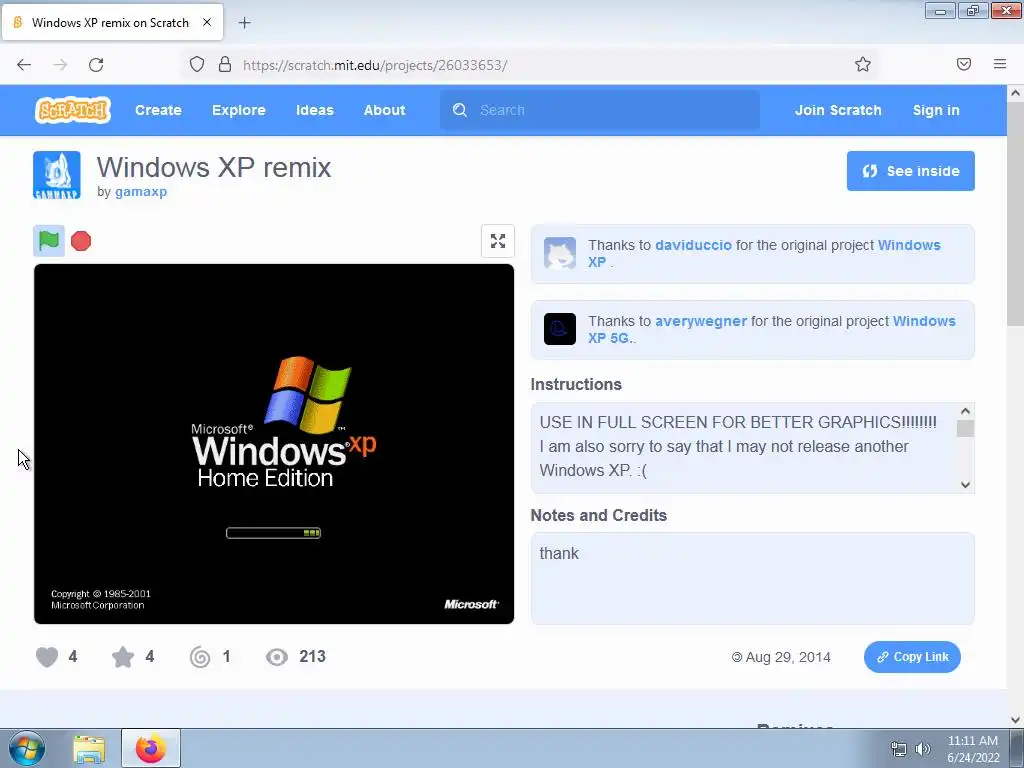Click the search magnifier icon

coord(460,110)
